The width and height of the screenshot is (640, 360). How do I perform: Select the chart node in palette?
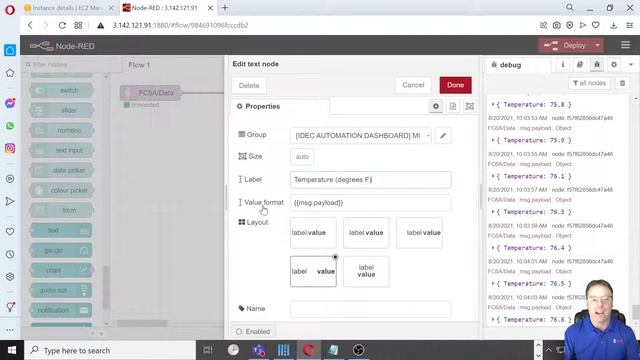[62, 270]
